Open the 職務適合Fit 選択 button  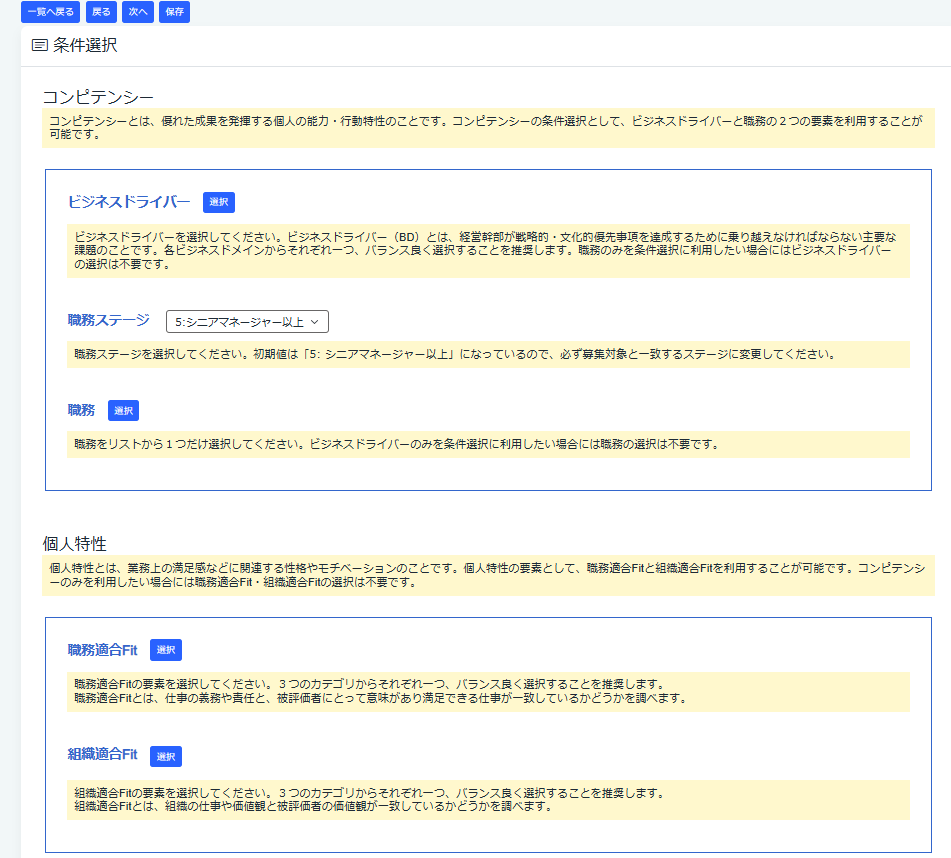pyautogui.click(x=164, y=649)
